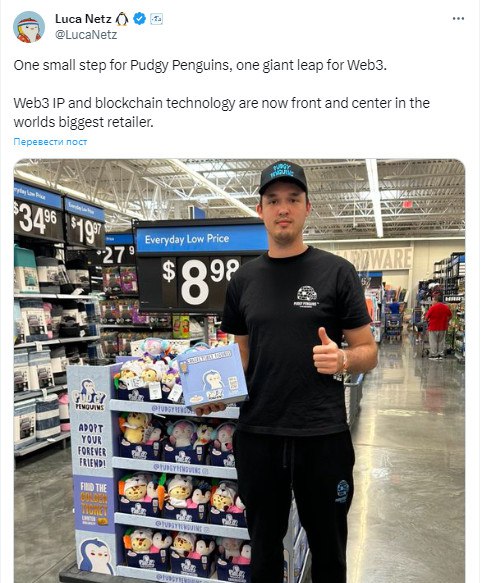Click the Pudgy Penguins cap in the photo
This screenshot has width=481, height=583.
click(283, 177)
